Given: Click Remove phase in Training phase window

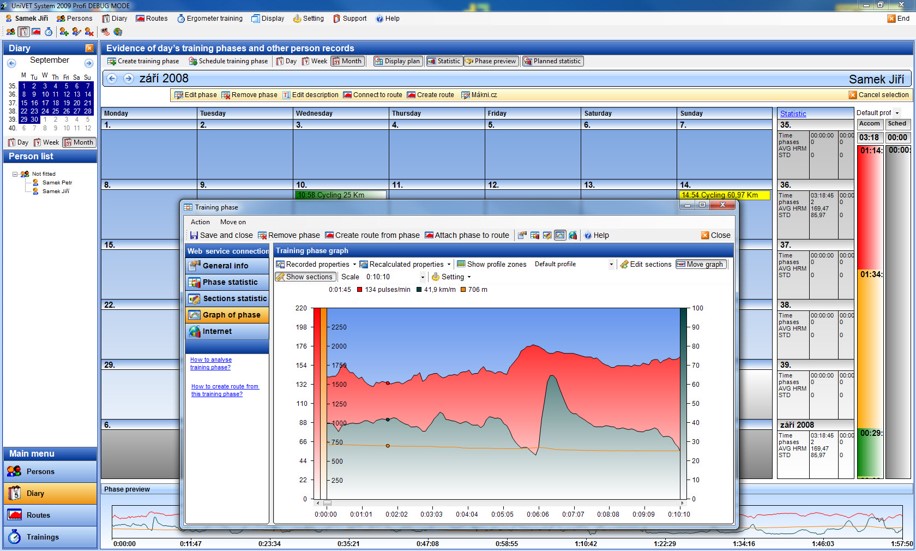Looking at the screenshot, I should coord(289,235).
